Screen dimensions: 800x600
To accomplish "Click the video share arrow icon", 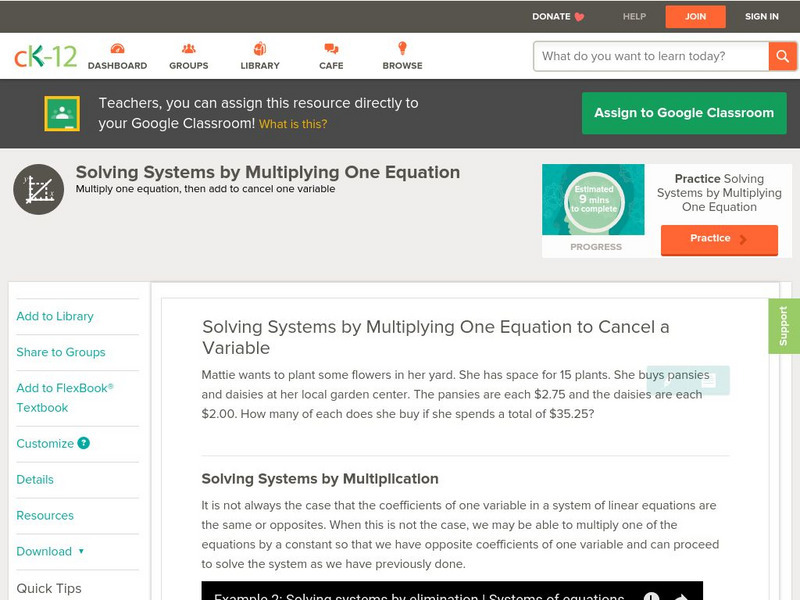I will coord(682,596).
